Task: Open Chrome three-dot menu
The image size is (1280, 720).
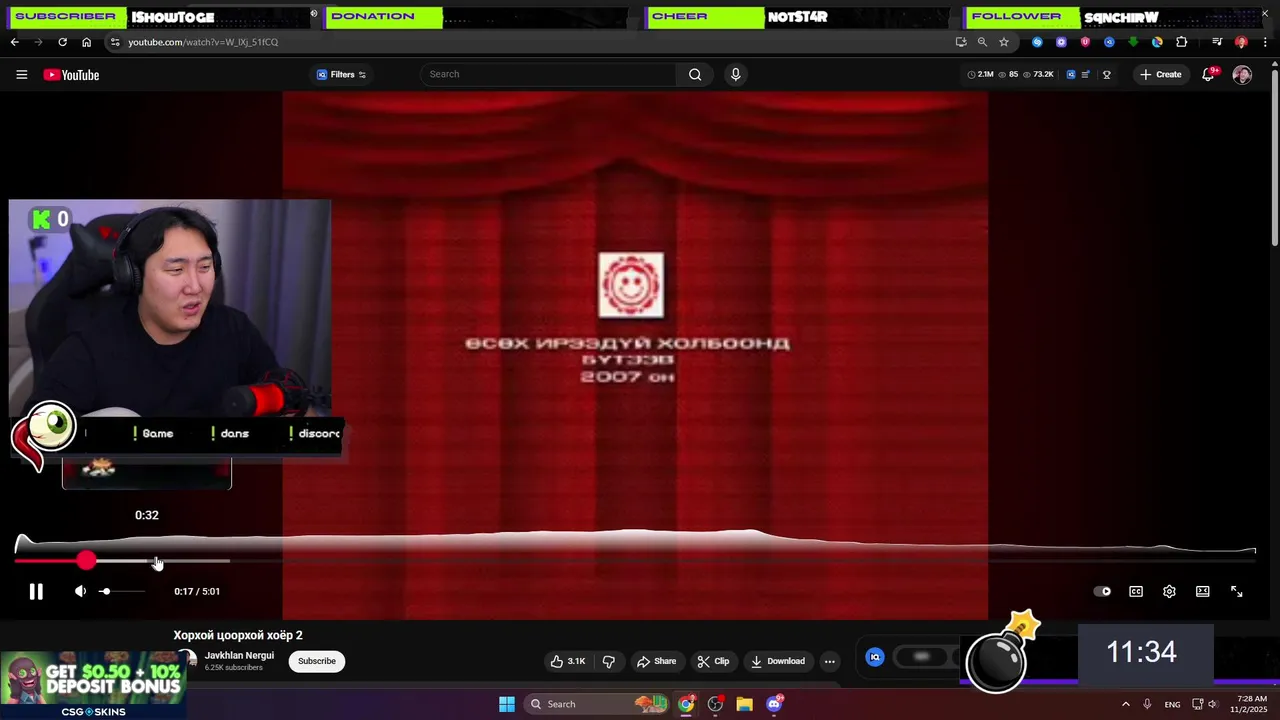Action: [x=1266, y=42]
